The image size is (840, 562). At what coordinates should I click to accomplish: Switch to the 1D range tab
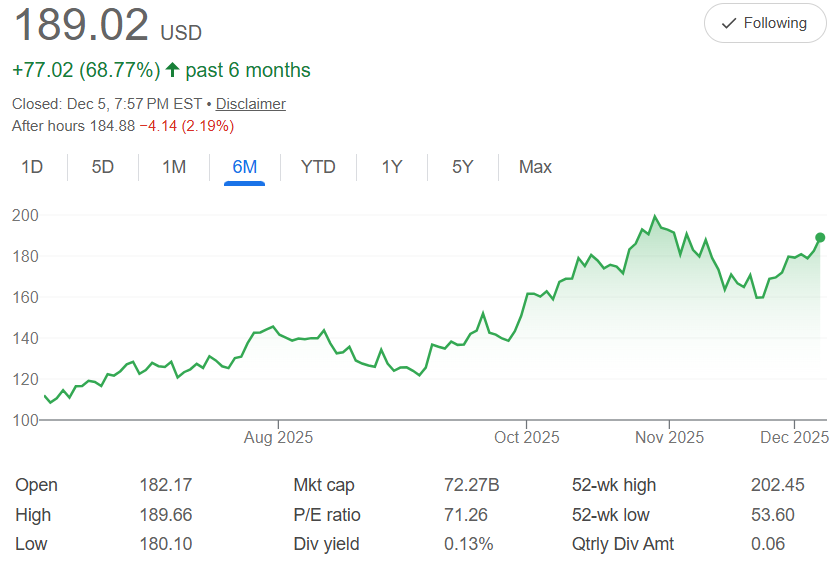coord(32,167)
